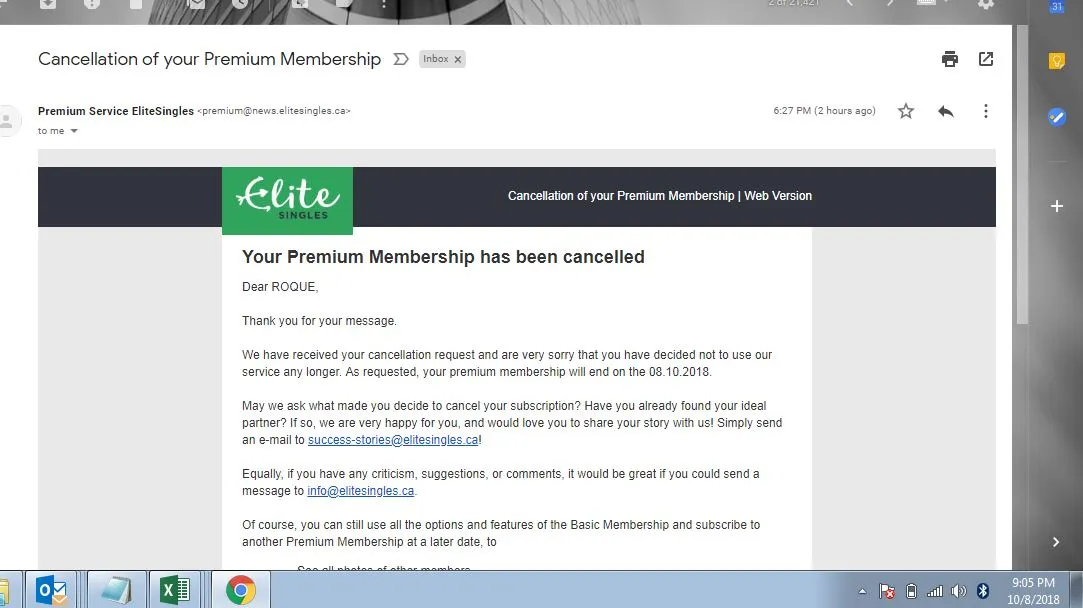Open Google Keep in side panel
1083x608 pixels.
point(1057,61)
